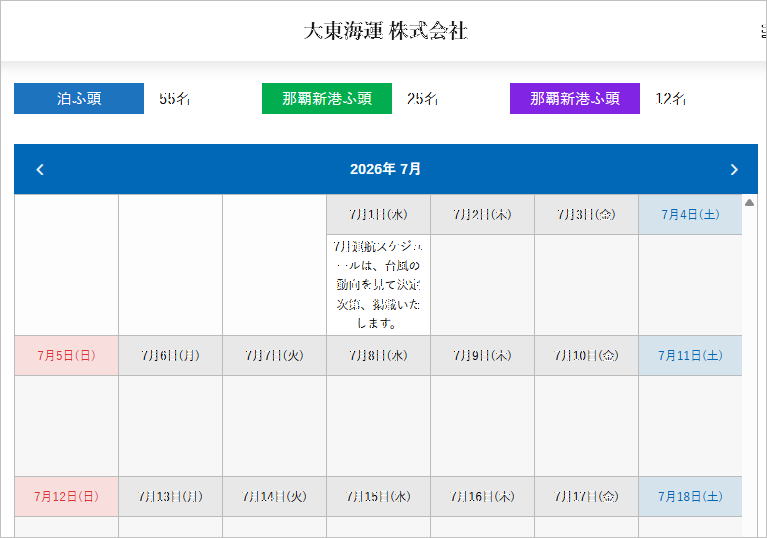
Task: Click the calendar scrollbar up arrow
Action: (749, 202)
